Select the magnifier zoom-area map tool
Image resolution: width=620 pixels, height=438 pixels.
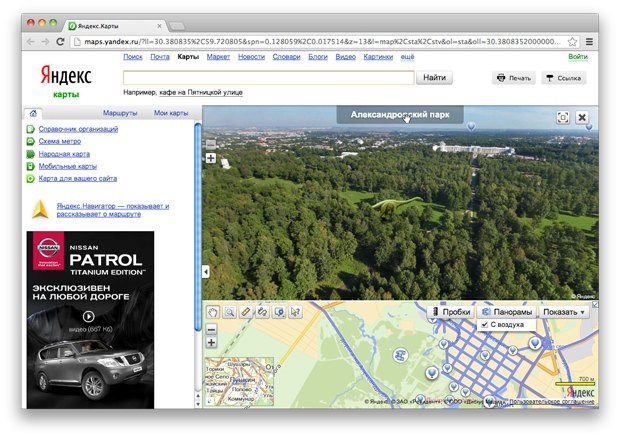point(229,312)
